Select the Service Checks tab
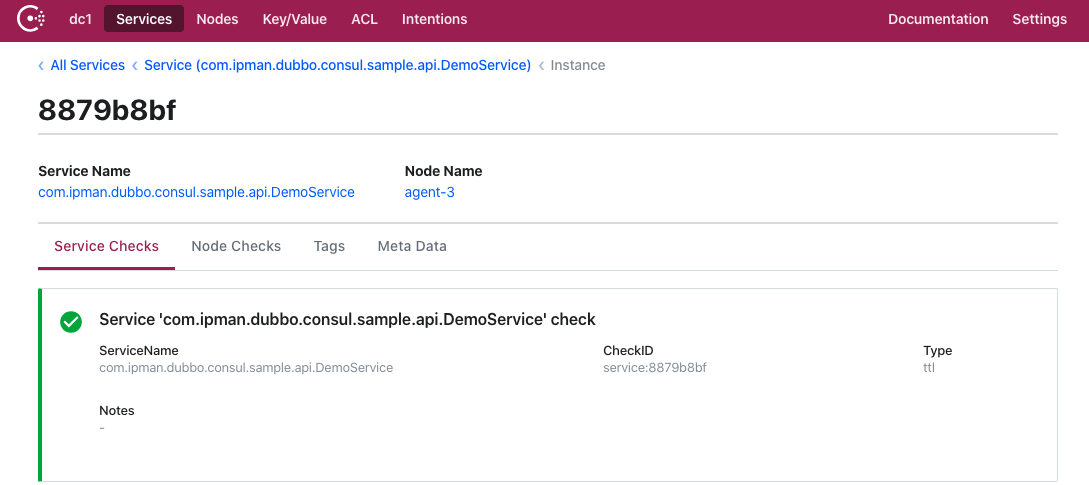Image resolution: width=1089 pixels, height=485 pixels. click(106, 246)
